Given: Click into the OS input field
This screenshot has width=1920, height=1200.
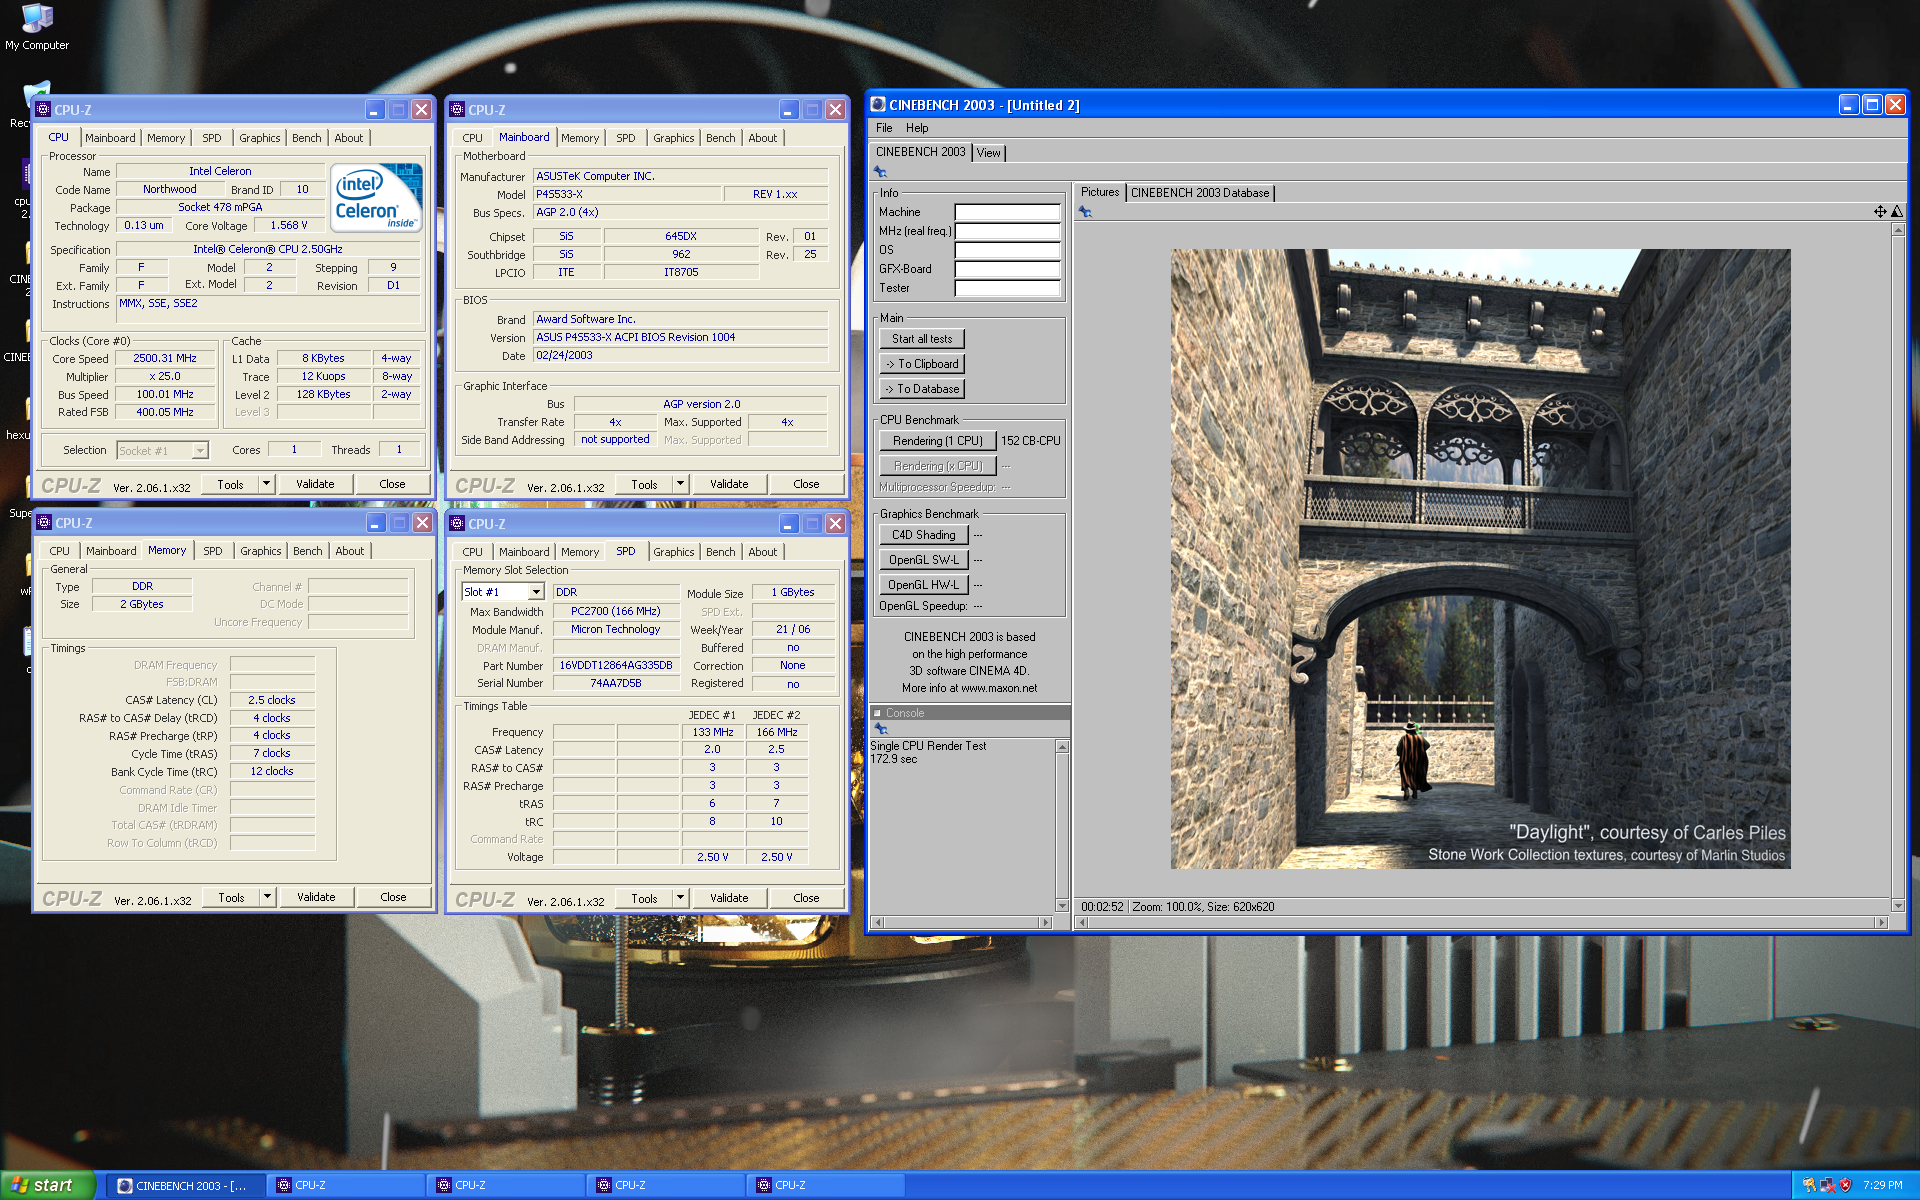Looking at the screenshot, I should pyautogui.click(x=1007, y=250).
